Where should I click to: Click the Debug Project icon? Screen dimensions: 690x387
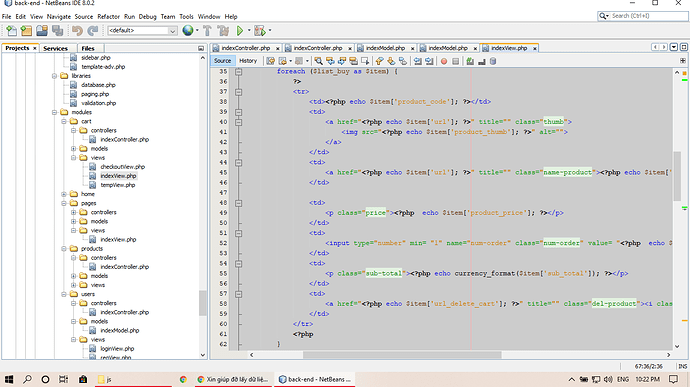260,30
